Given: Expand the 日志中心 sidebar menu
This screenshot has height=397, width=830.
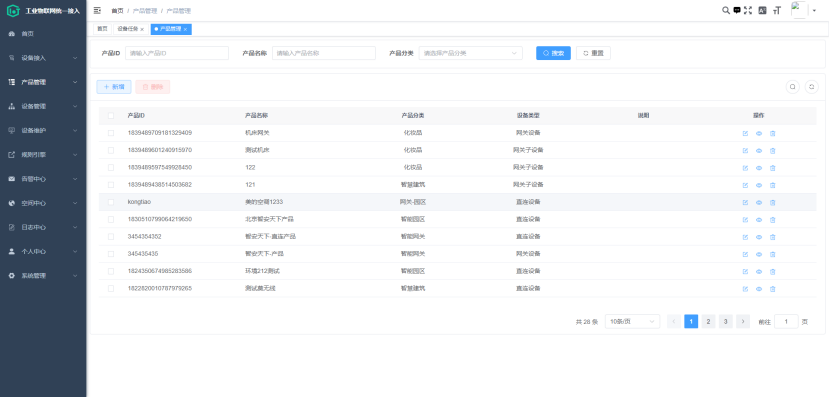Looking at the screenshot, I should pos(43,228).
